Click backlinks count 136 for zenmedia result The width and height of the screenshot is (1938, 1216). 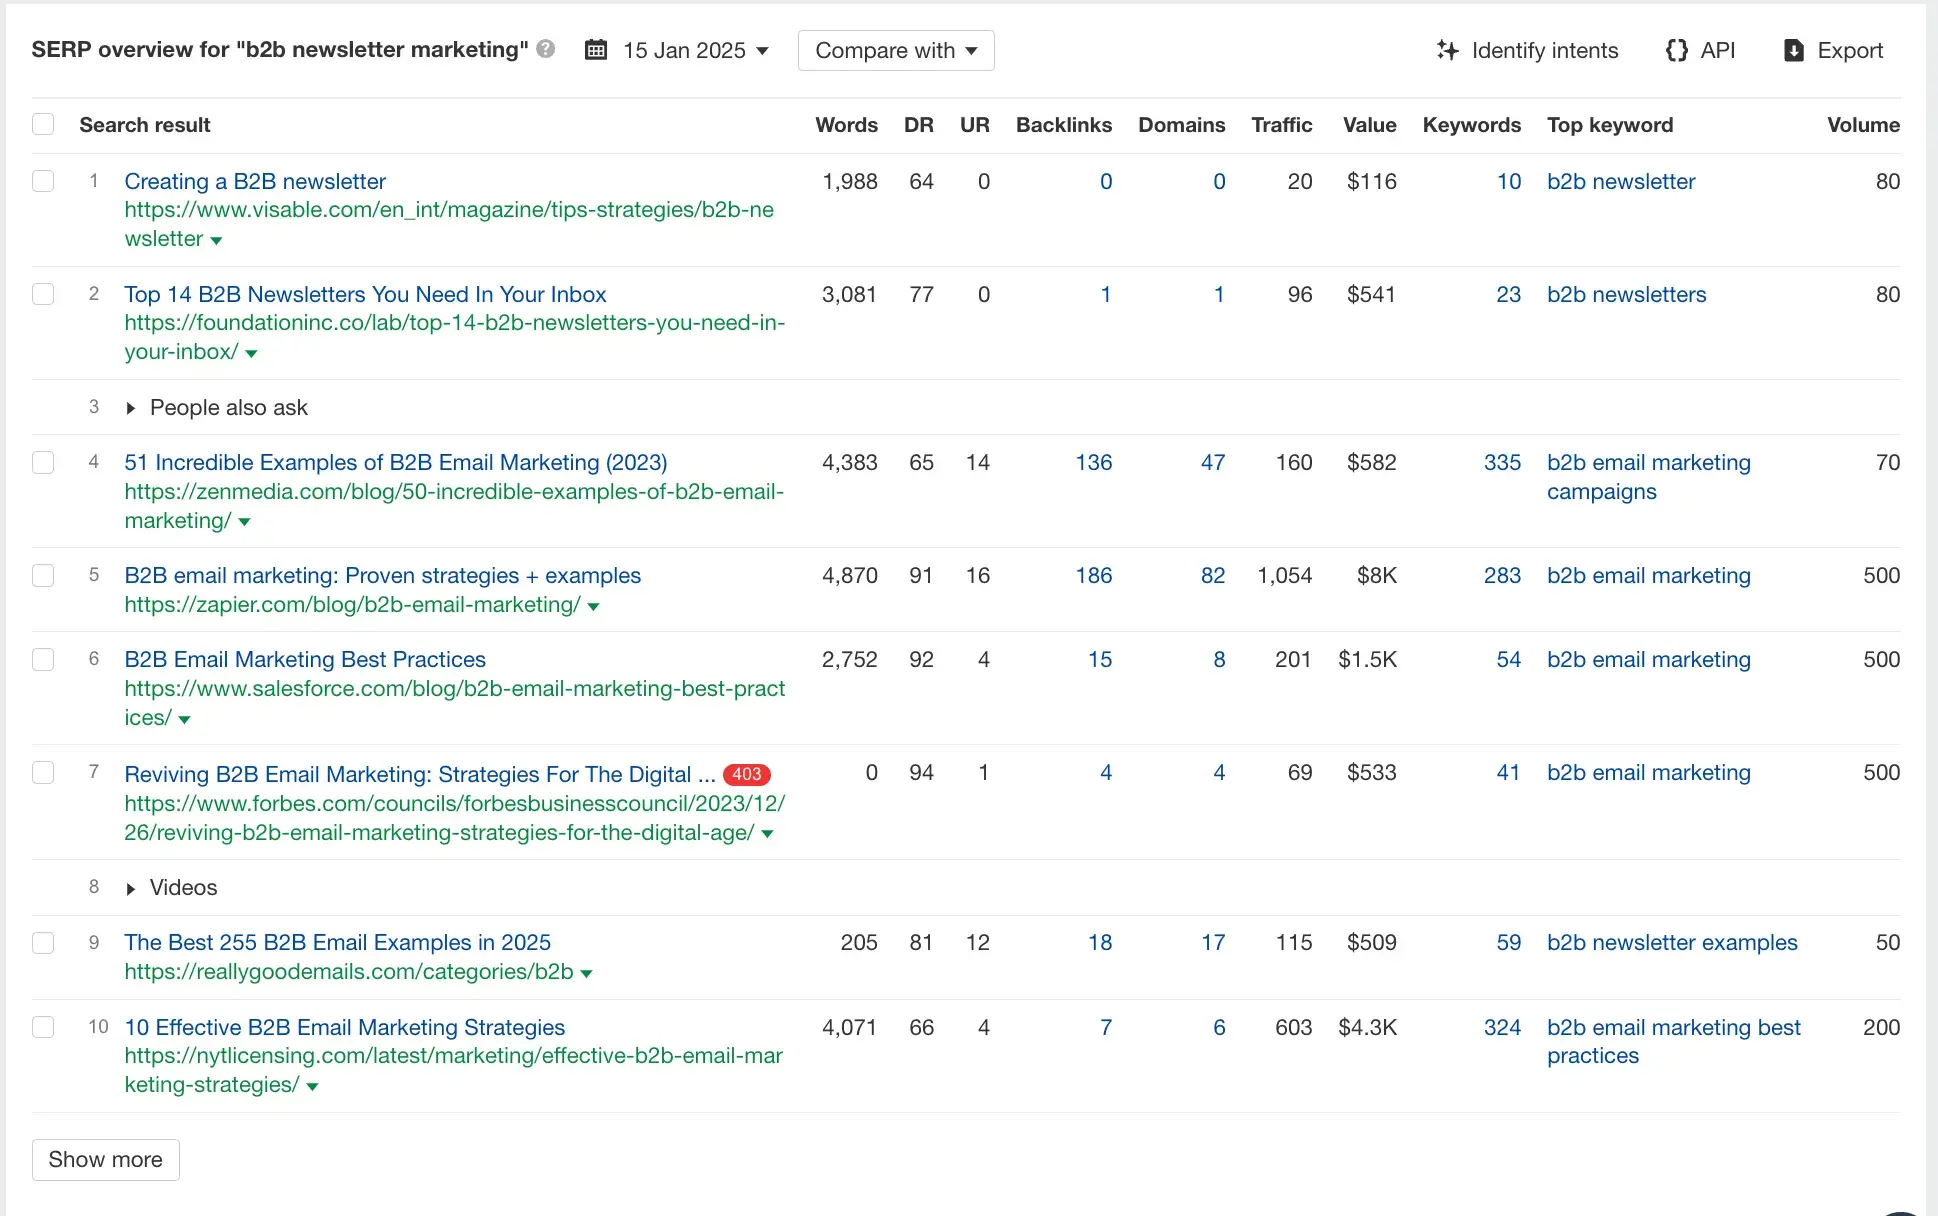[1093, 462]
